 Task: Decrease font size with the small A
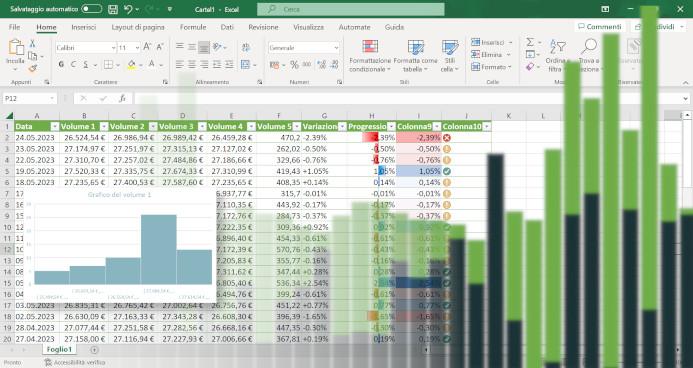(x=160, y=47)
